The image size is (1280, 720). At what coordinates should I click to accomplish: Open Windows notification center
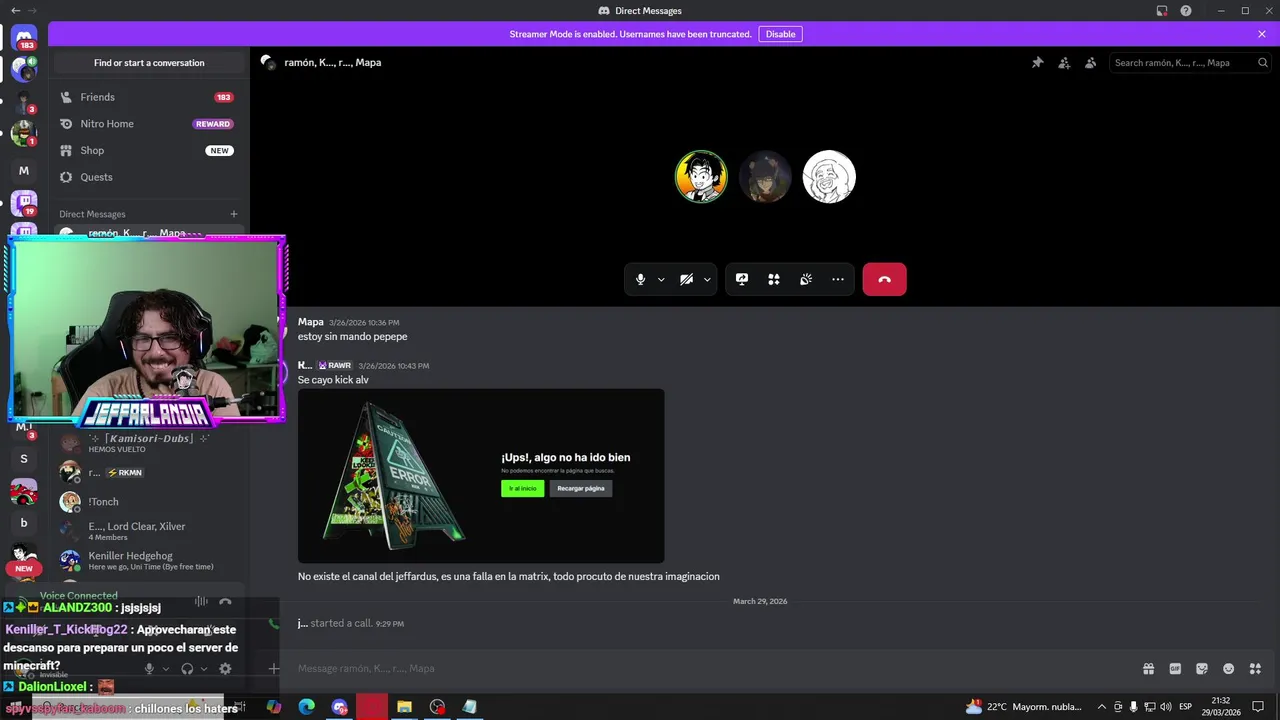[x=1258, y=706]
